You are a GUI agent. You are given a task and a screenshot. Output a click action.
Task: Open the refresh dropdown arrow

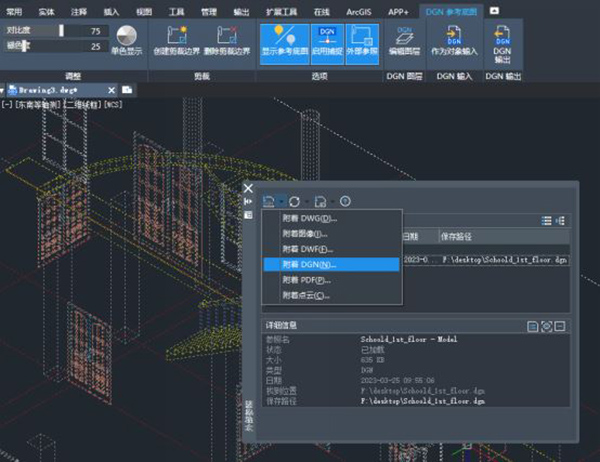(x=308, y=200)
